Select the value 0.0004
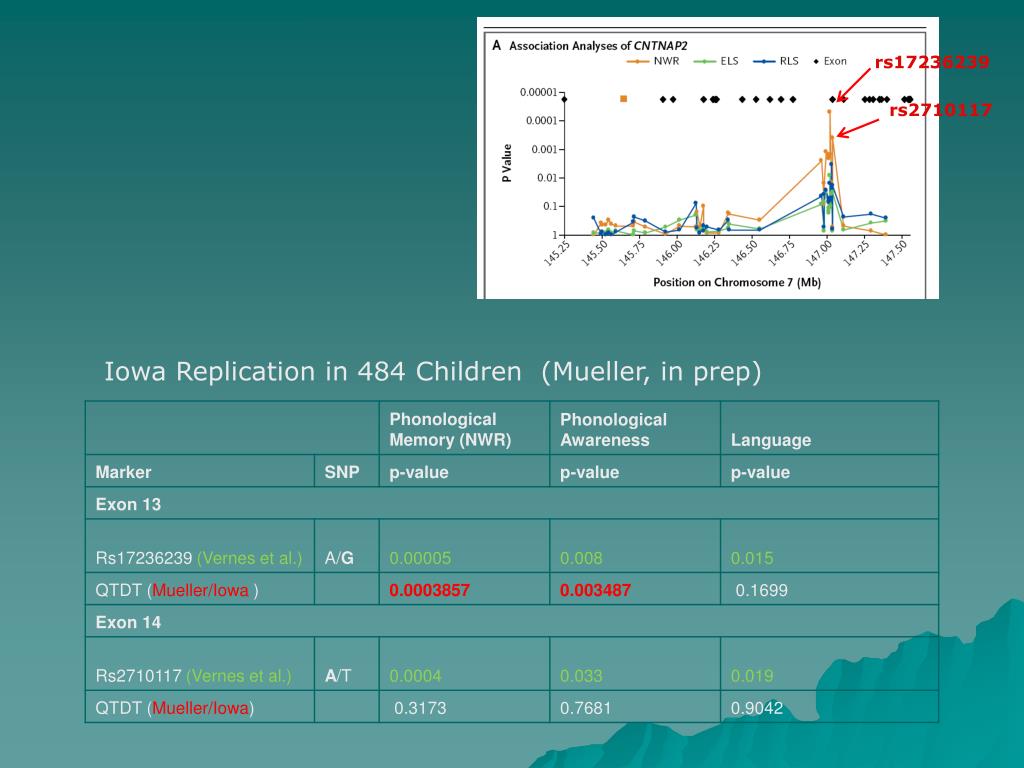The image size is (1024, 768). click(415, 676)
